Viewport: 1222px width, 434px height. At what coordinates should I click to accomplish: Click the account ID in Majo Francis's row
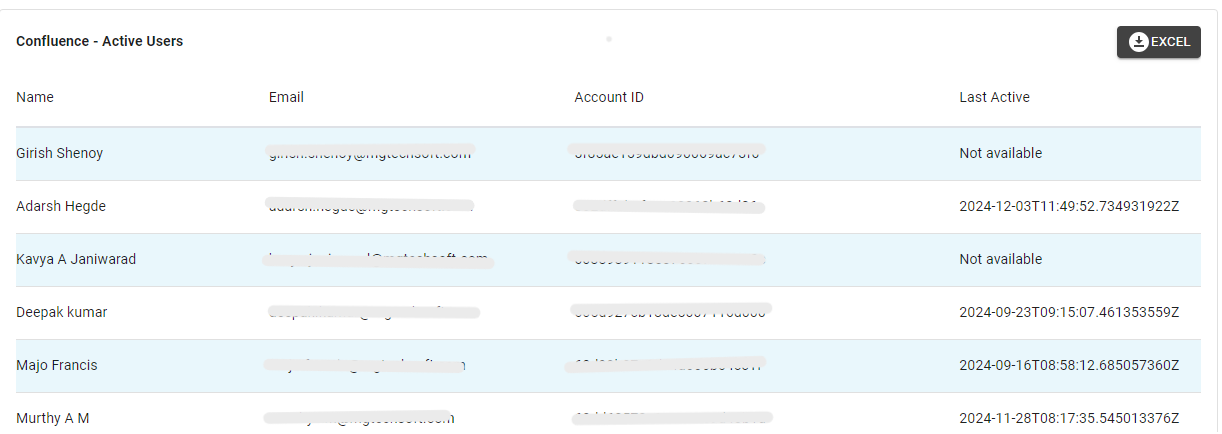pos(667,364)
